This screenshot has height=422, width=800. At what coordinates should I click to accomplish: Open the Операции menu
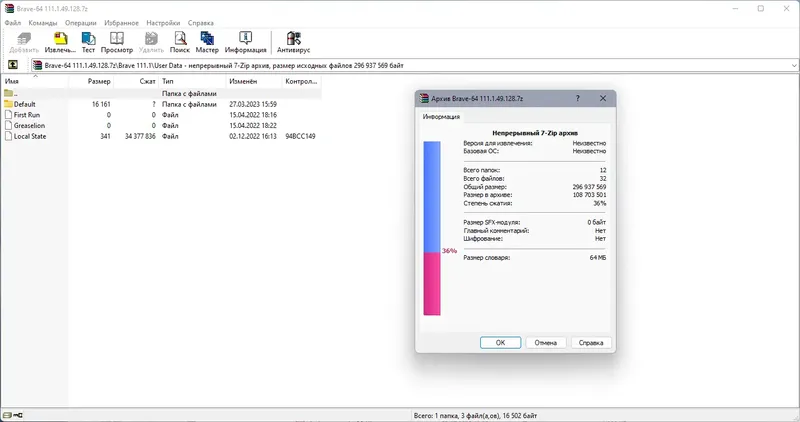[81, 23]
